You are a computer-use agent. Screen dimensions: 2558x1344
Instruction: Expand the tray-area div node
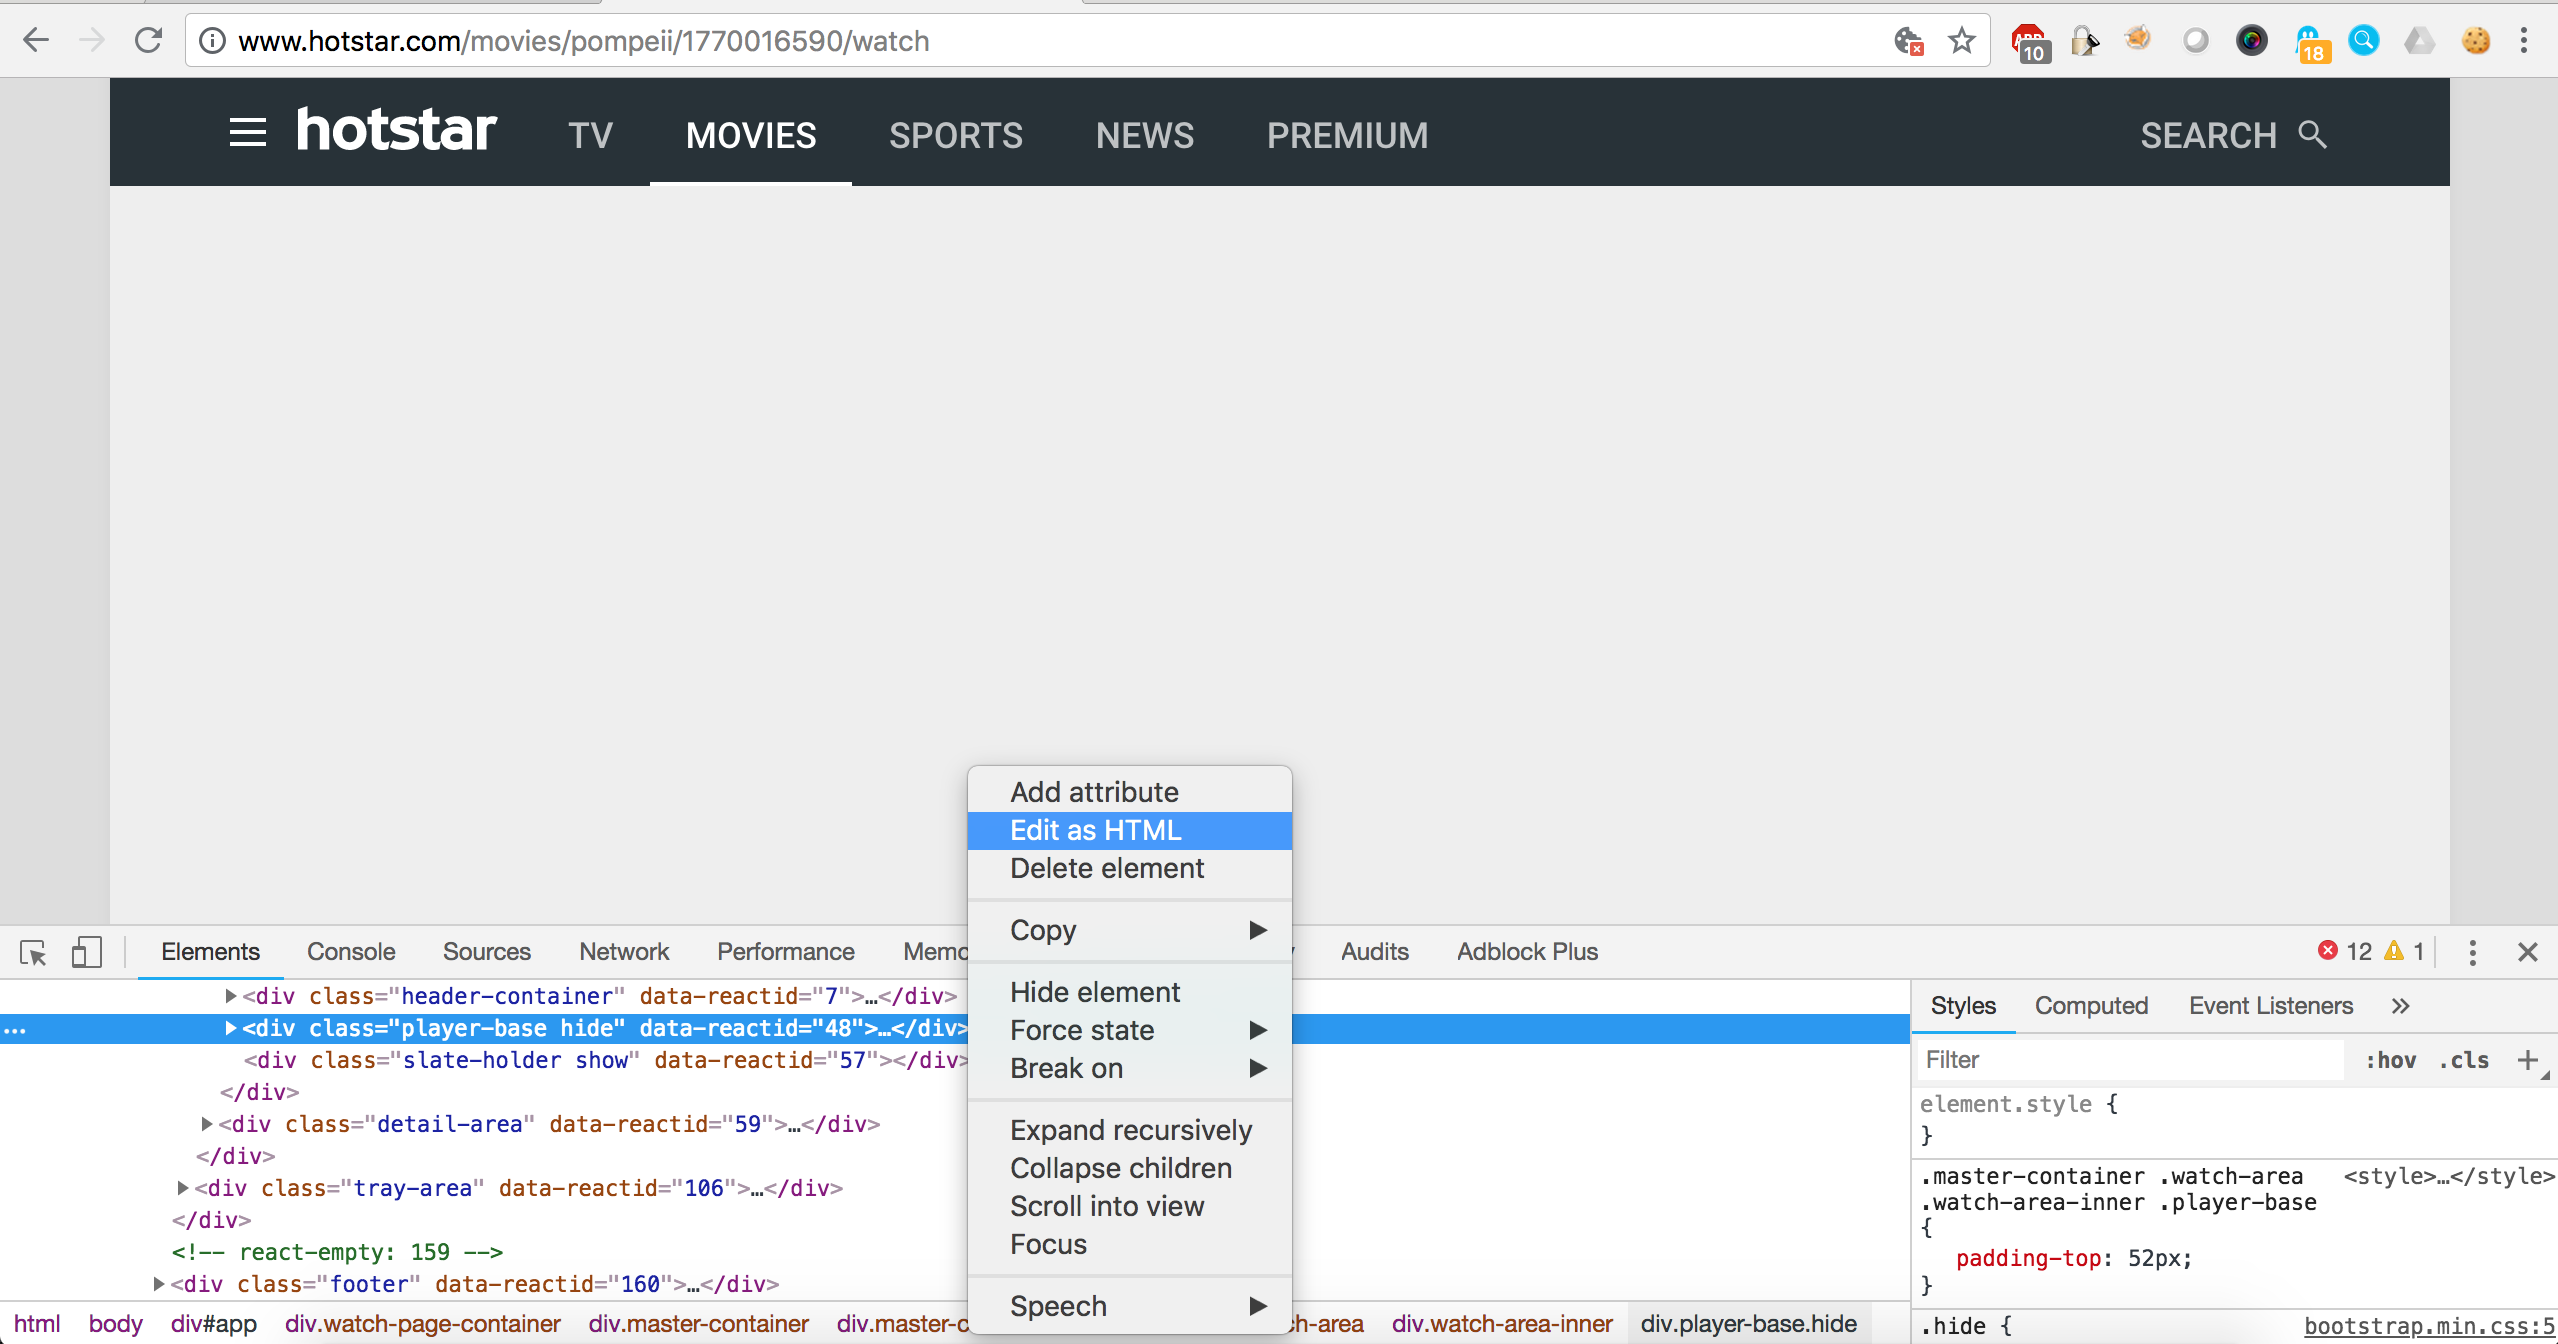pyautogui.click(x=183, y=1188)
